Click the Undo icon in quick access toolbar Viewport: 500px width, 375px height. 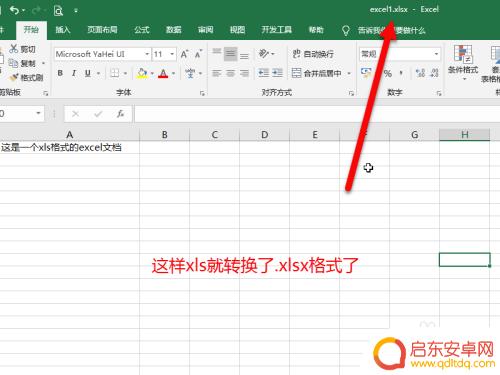pos(14,10)
